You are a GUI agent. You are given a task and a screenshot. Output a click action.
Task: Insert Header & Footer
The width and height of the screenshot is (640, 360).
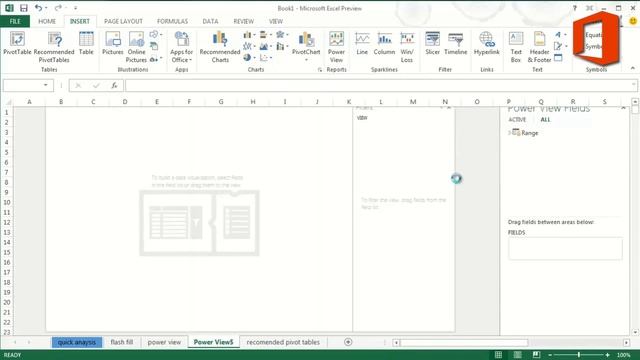[x=539, y=47]
